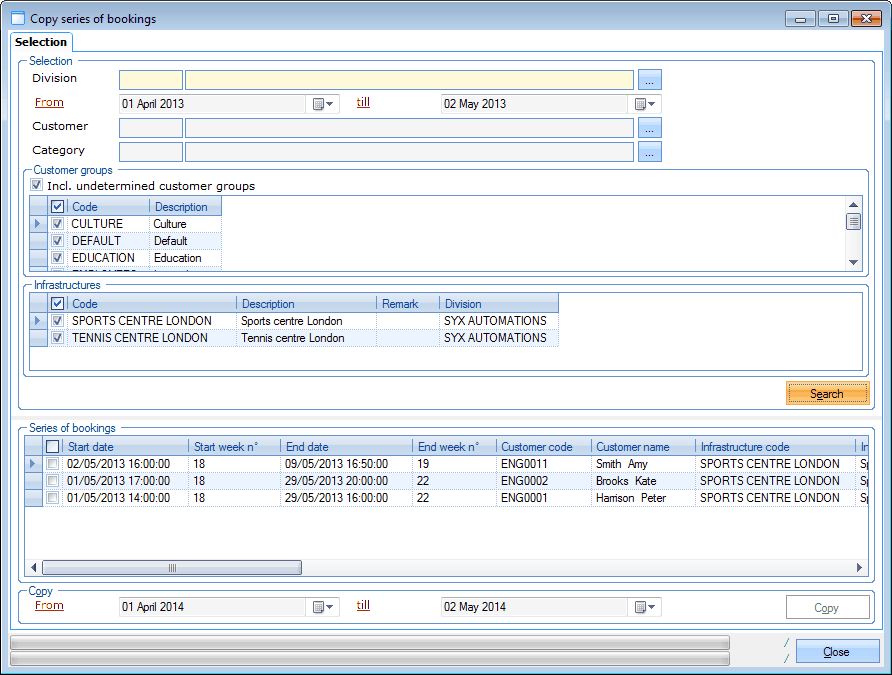Open calendar picker for Copy till date

coord(645,607)
